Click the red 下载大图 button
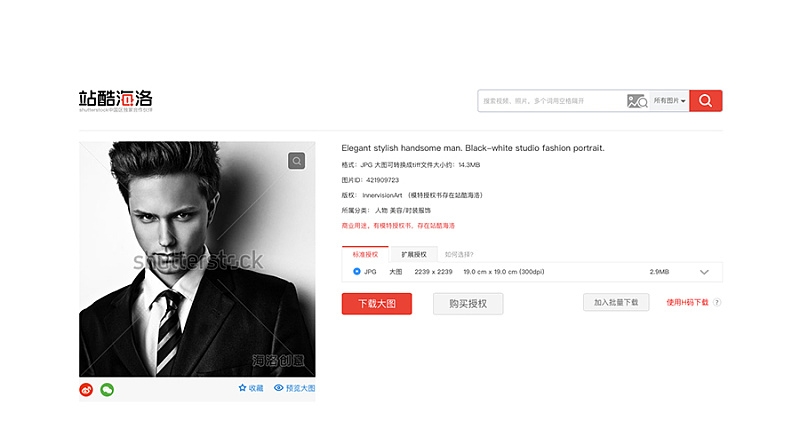 [x=377, y=304]
